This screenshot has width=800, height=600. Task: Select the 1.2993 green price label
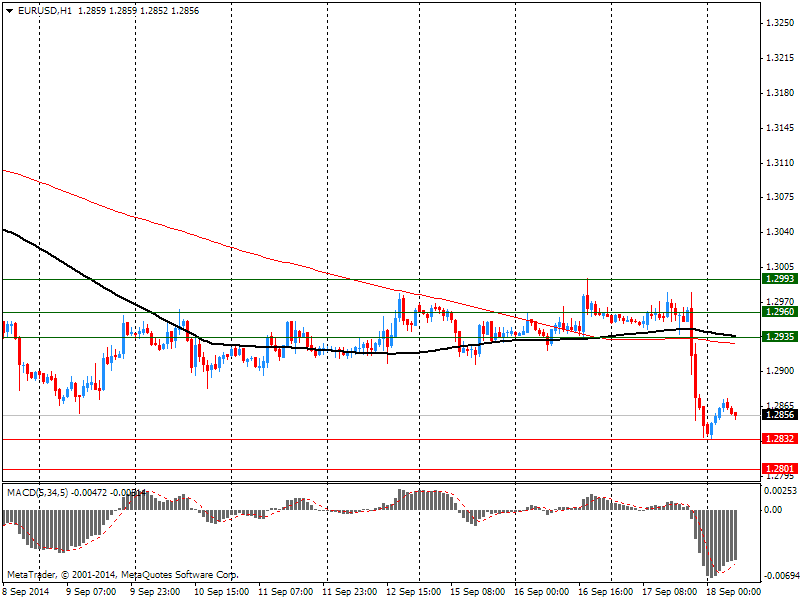(779, 279)
